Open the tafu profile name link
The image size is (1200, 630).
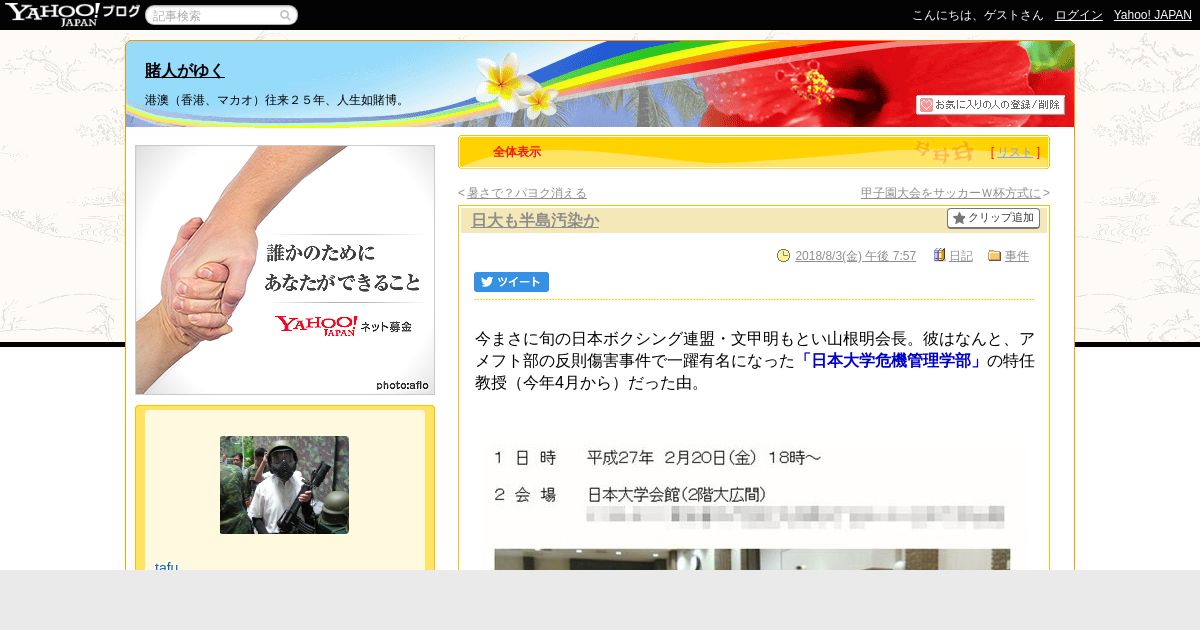pyautogui.click(x=166, y=566)
